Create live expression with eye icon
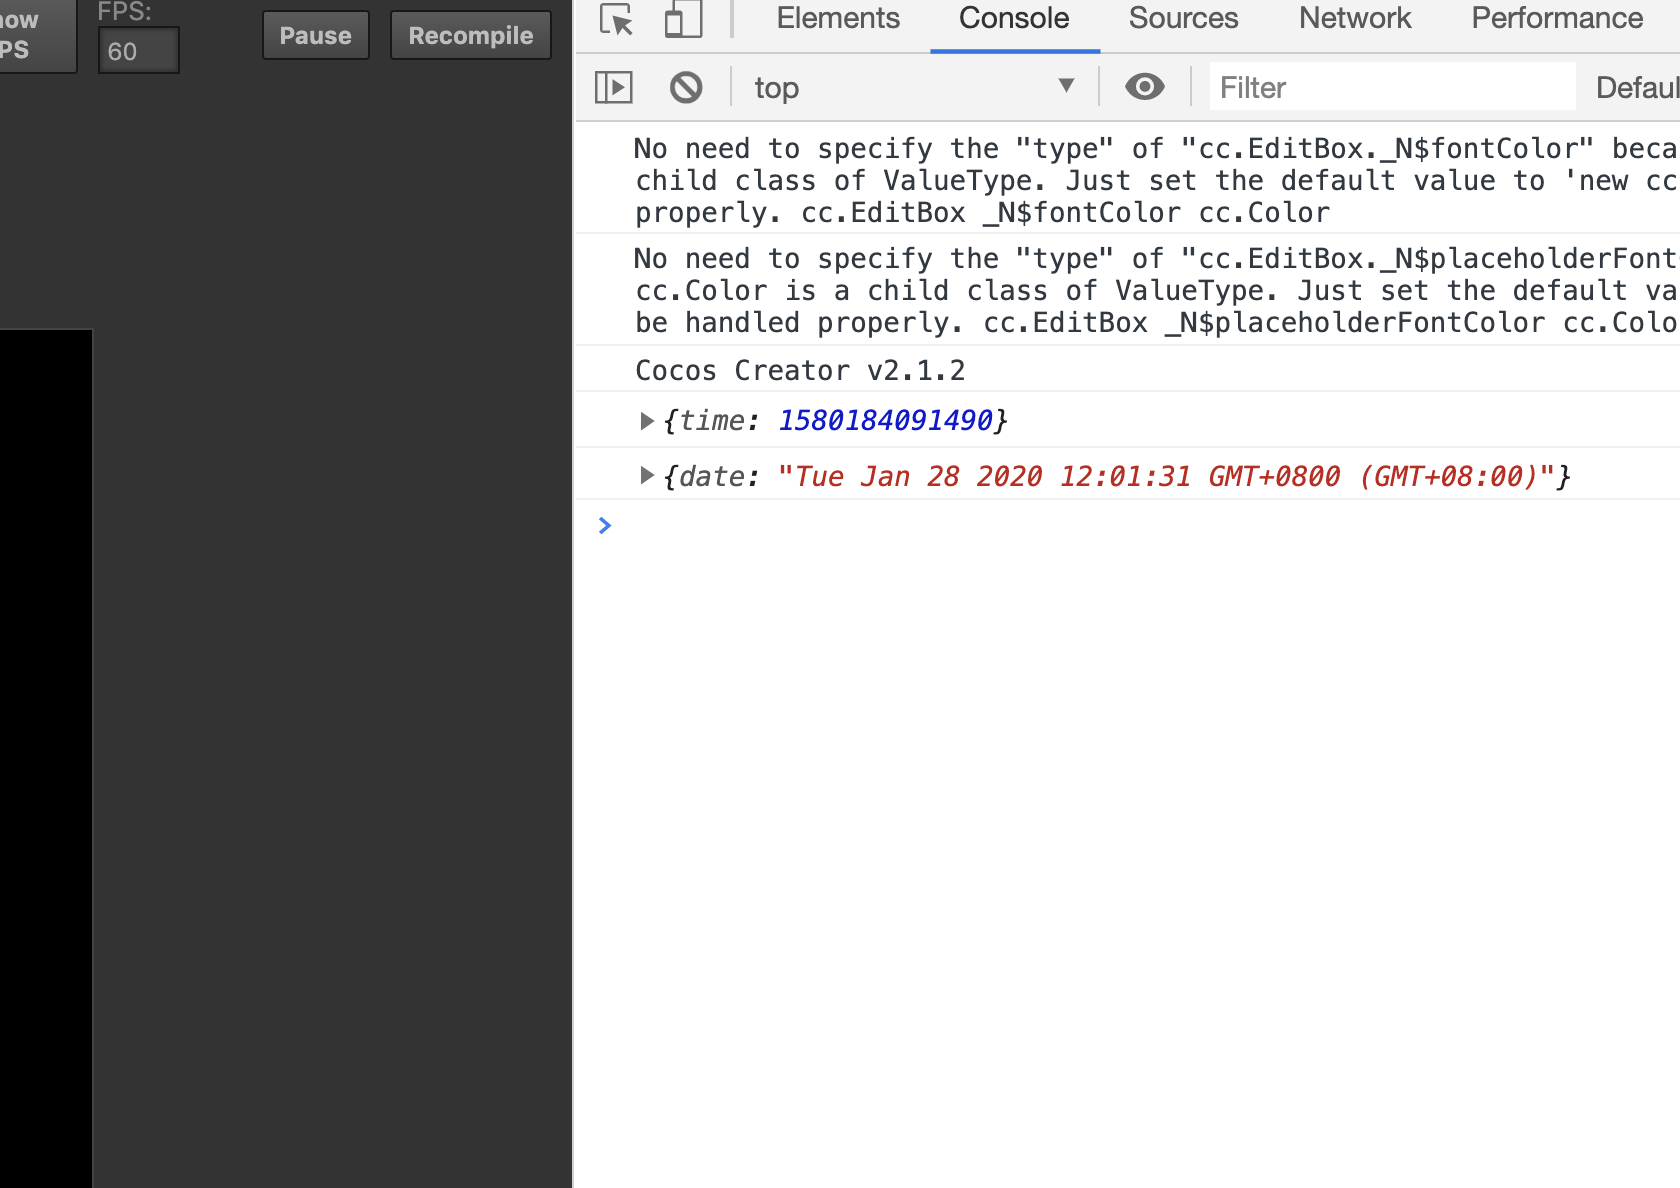 tap(1144, 88)
